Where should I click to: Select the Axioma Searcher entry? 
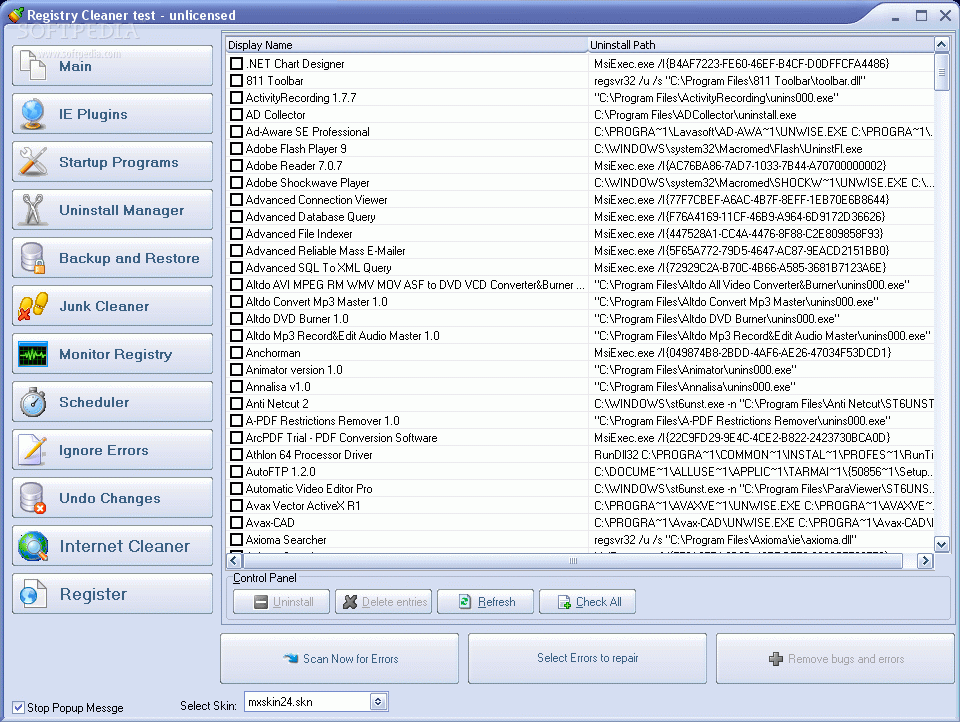click(286, 540)
